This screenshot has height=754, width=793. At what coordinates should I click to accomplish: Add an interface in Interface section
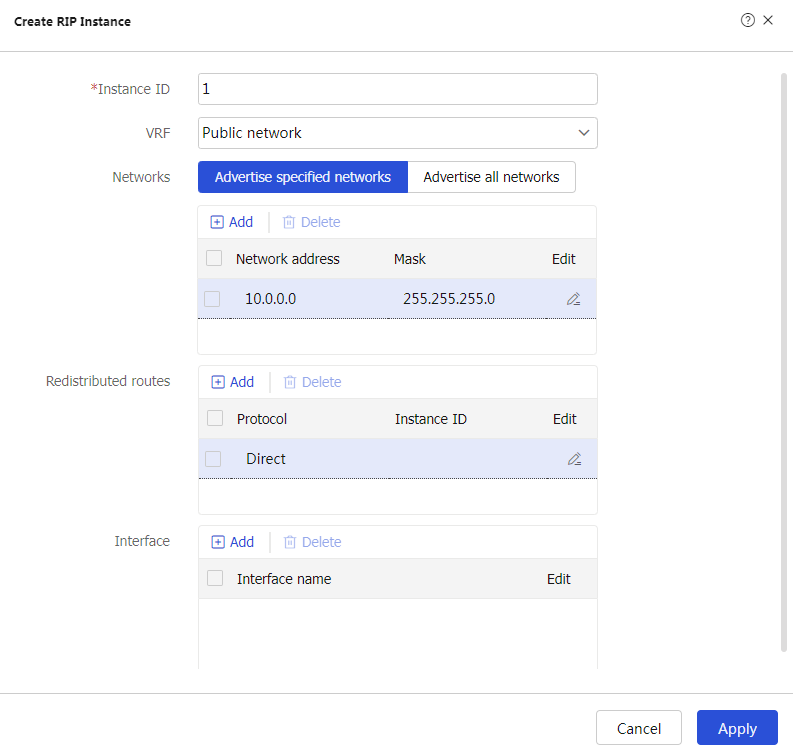point(233,542)
